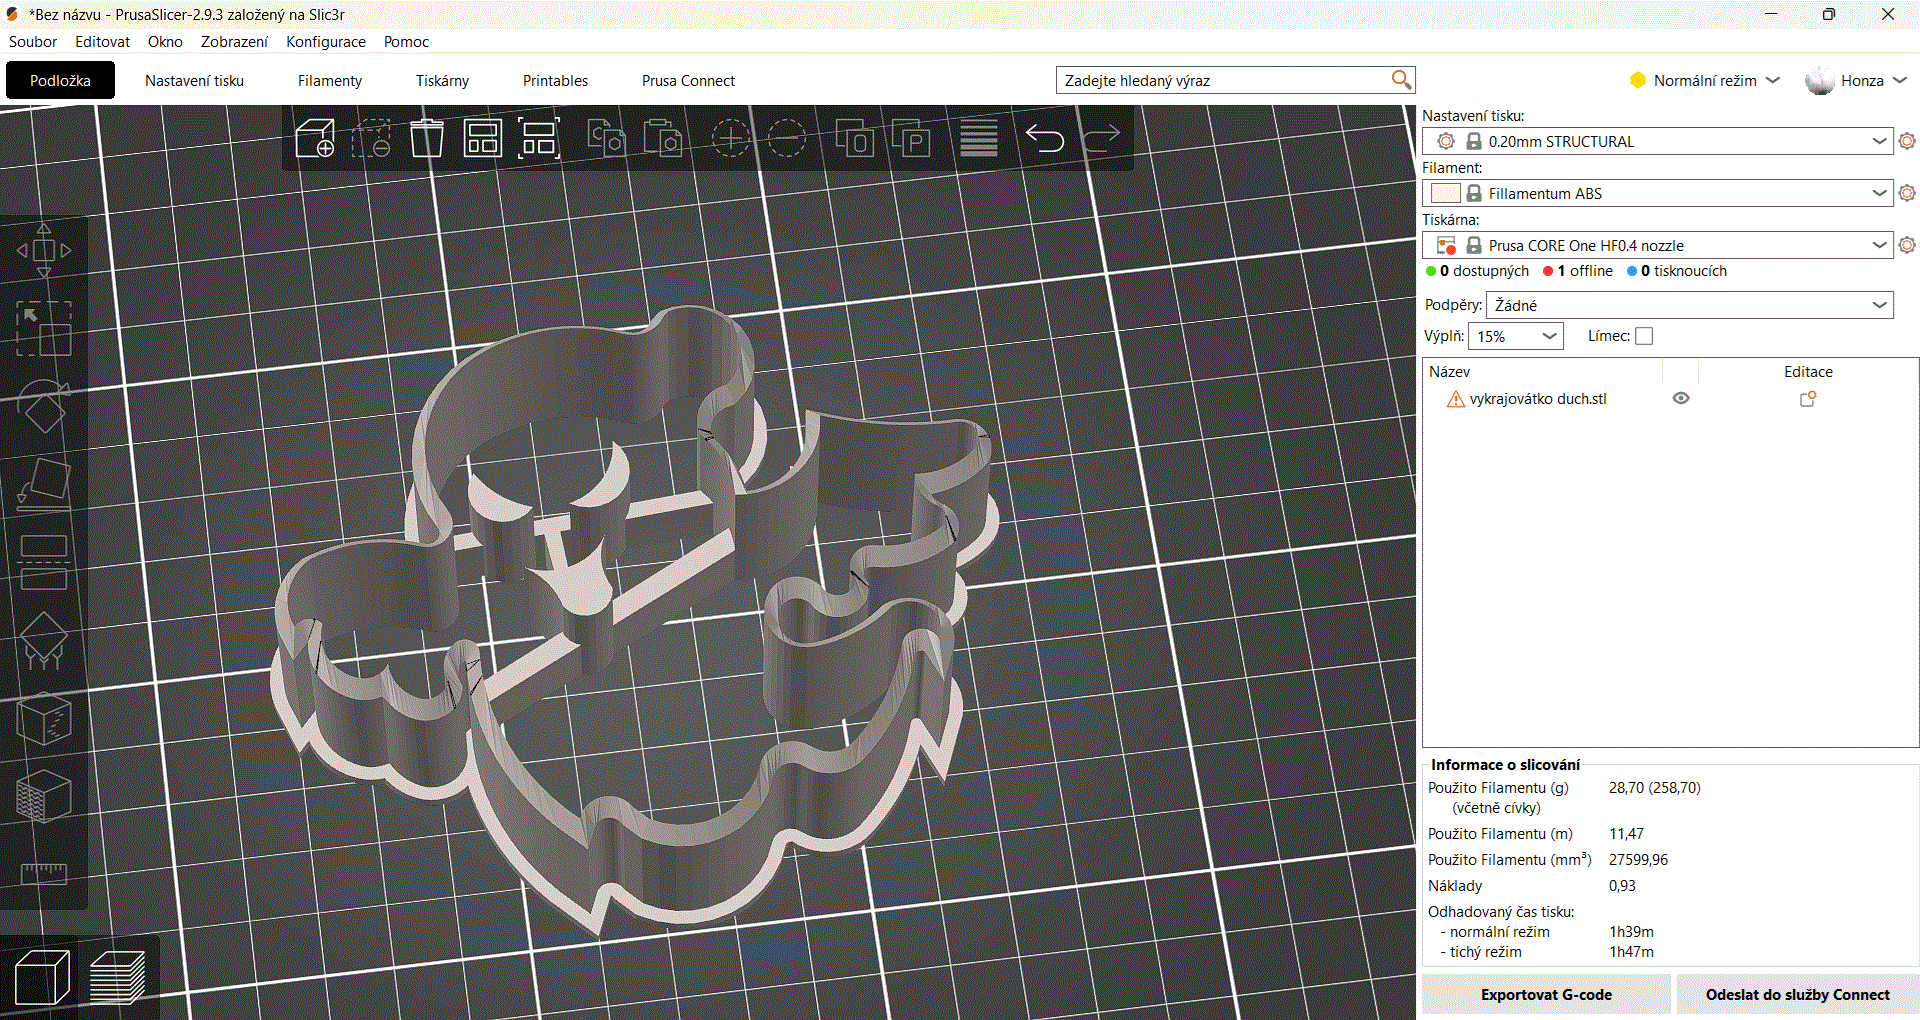Open printer settings gear icon at right
This screenshot has width=1920, height=1020.
pos(1907,245)
